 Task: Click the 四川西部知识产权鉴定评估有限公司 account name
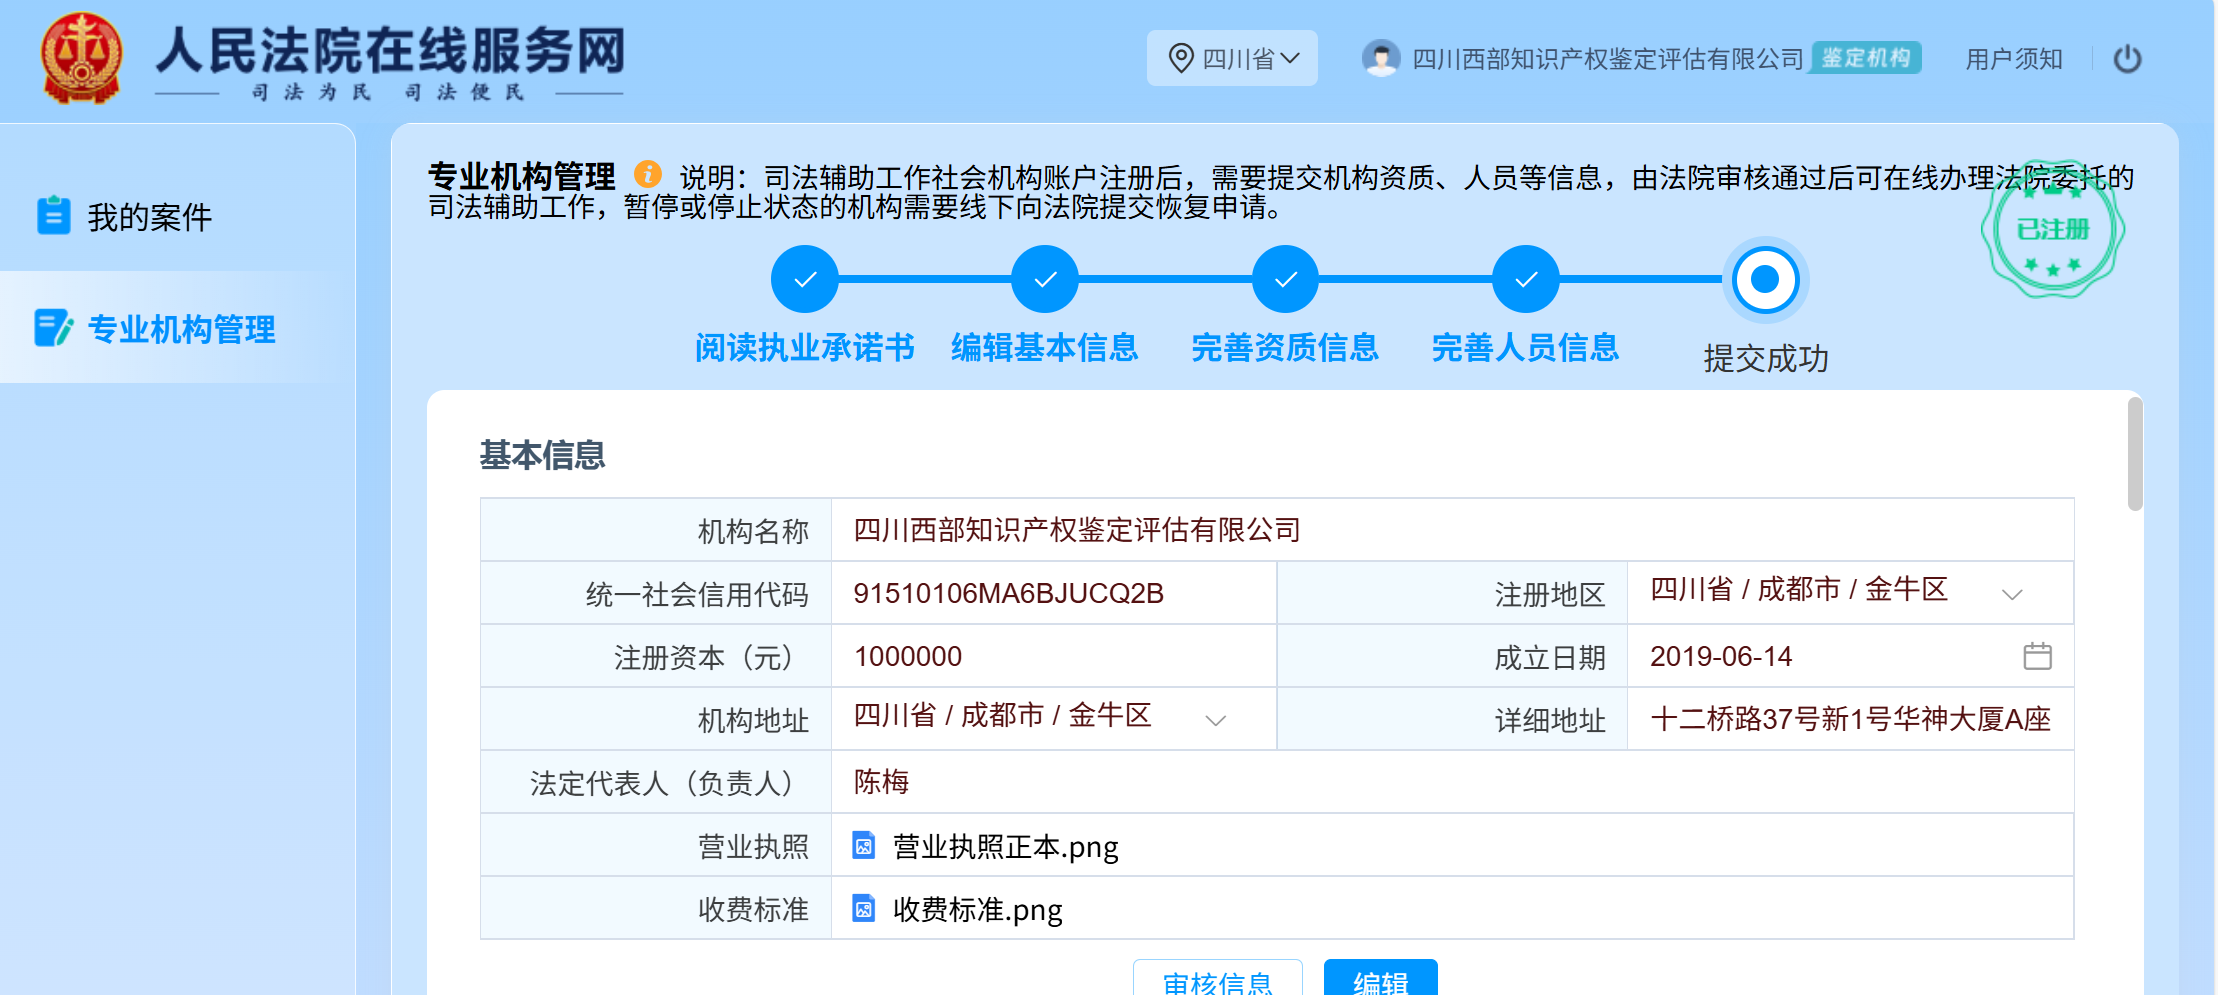point(1607,59)
